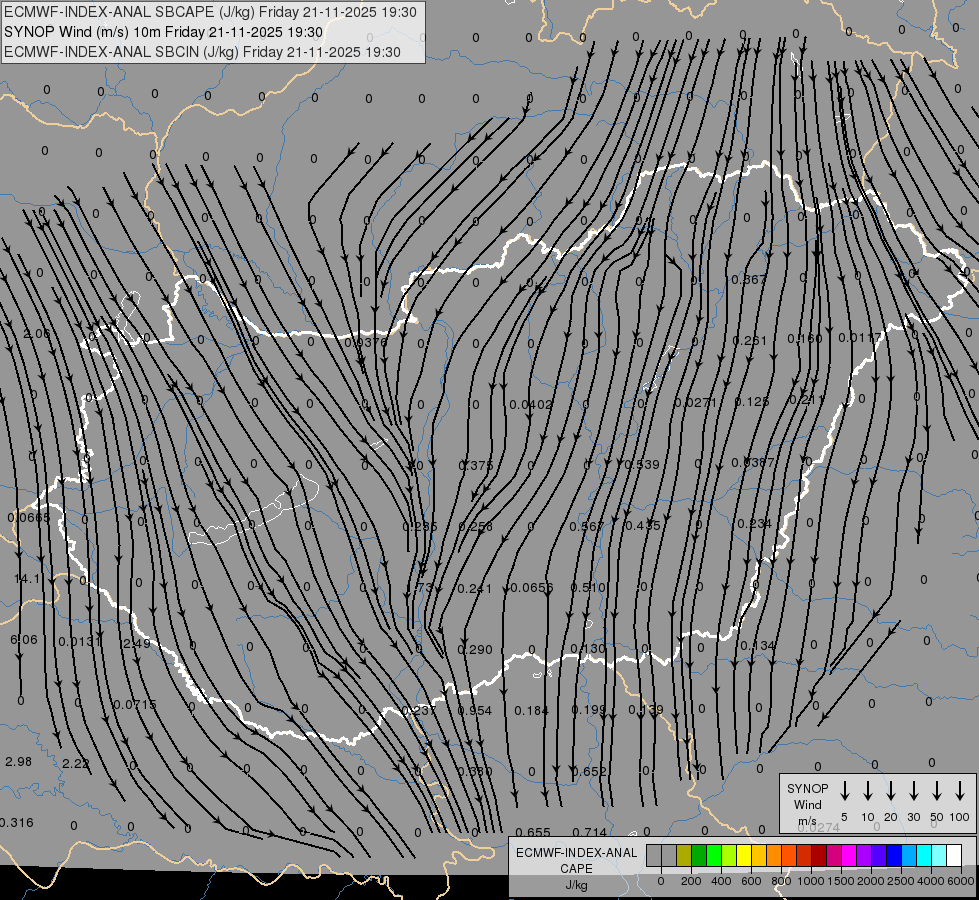This screenshot has width=979, height=900.
Task: Click the 'ECMWF-INDEX-ANAL CAPE' legend label
Action: 576,861
